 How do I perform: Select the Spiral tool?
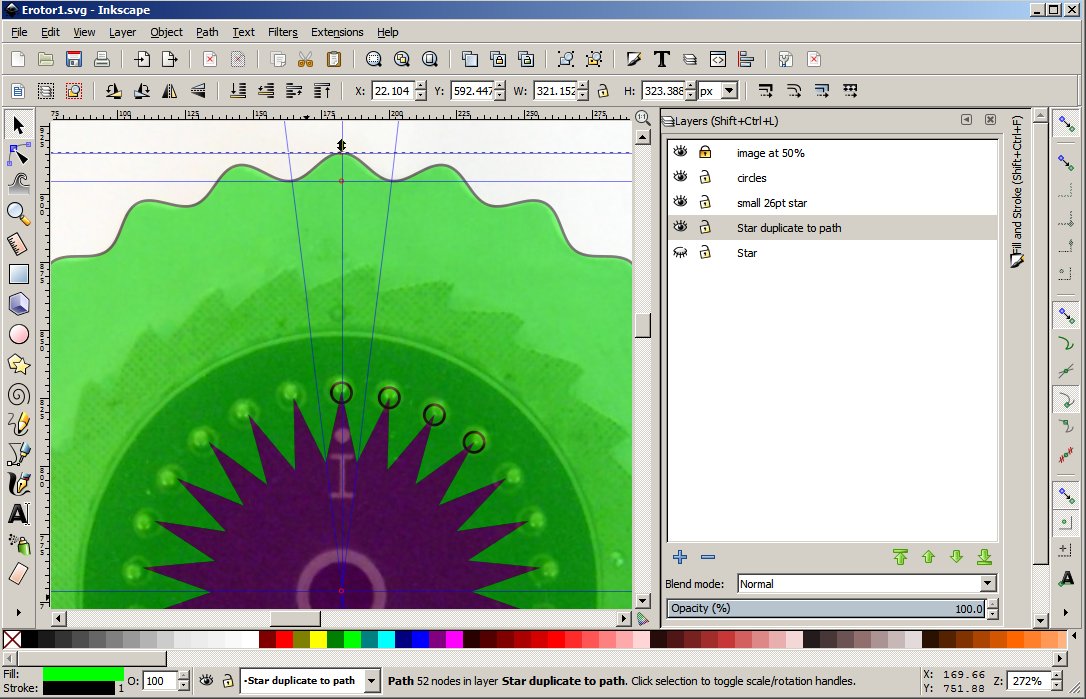click(x=18, y=395)
